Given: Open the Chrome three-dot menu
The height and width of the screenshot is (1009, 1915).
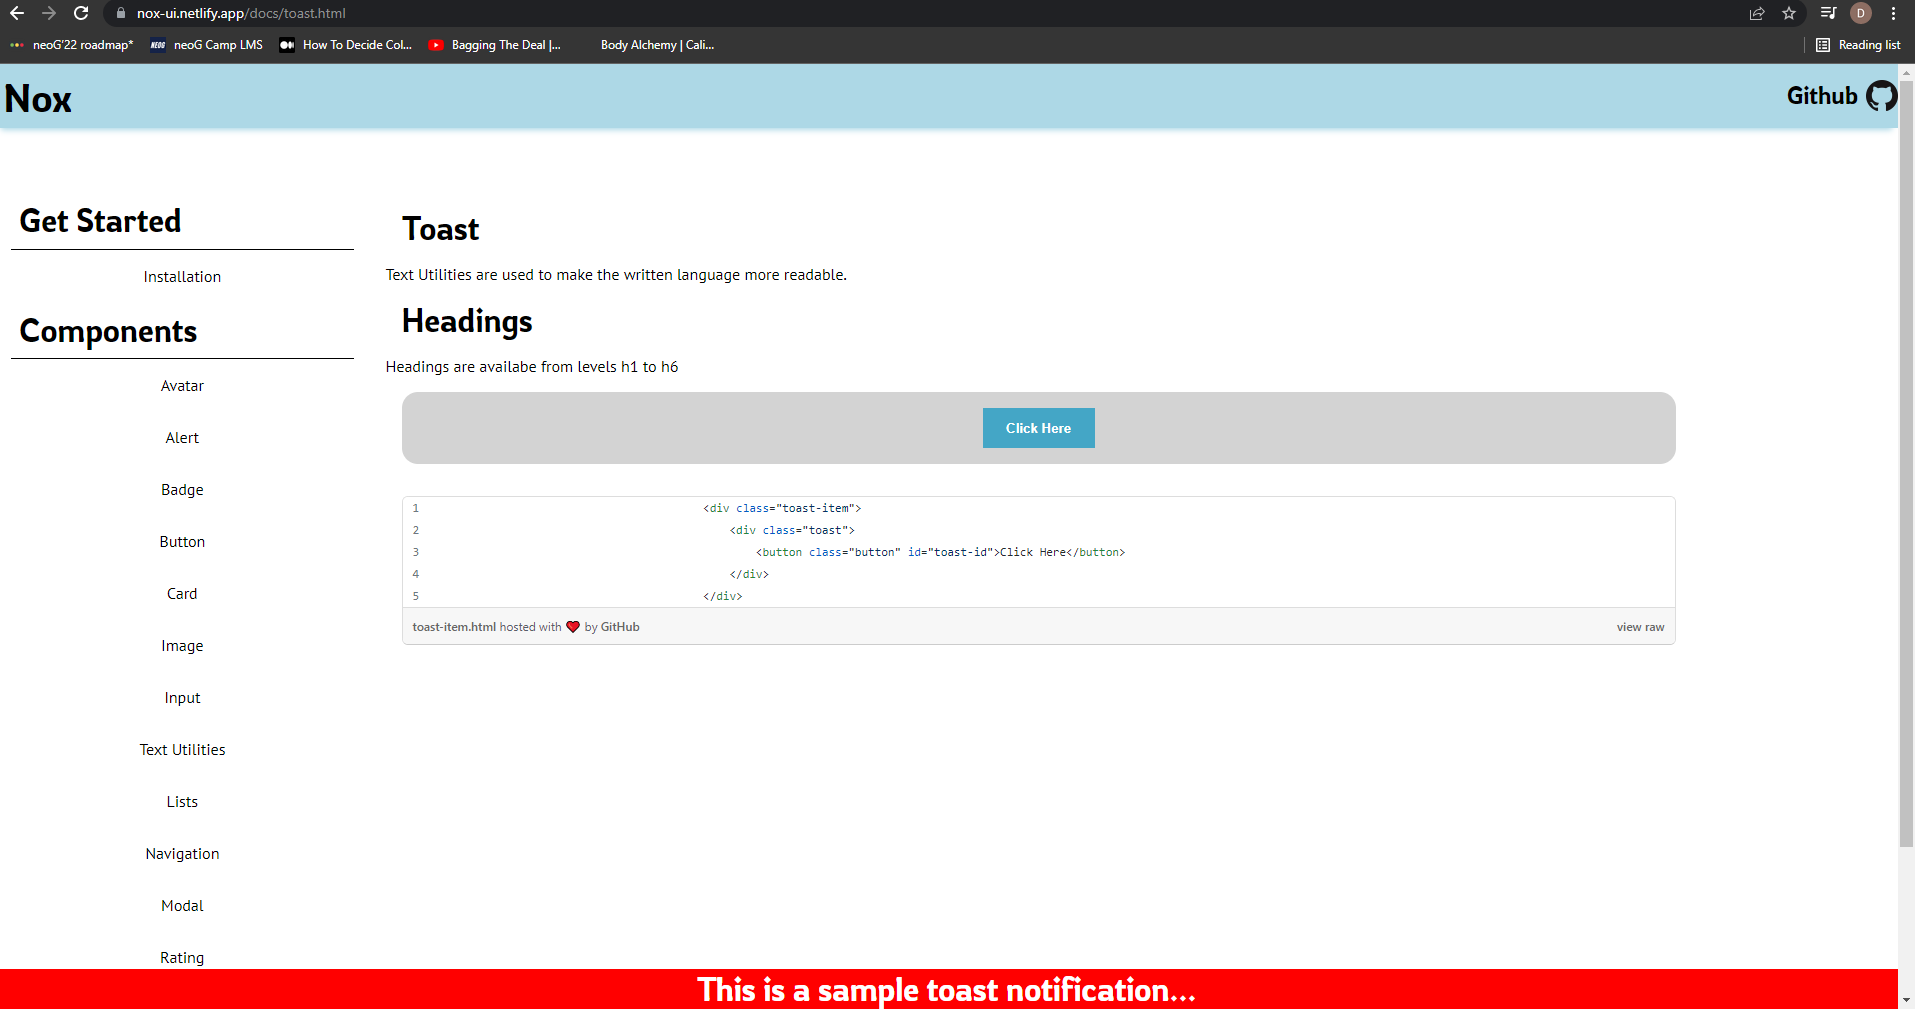Looking at the screenshot, I should [x=1894, y=13].
